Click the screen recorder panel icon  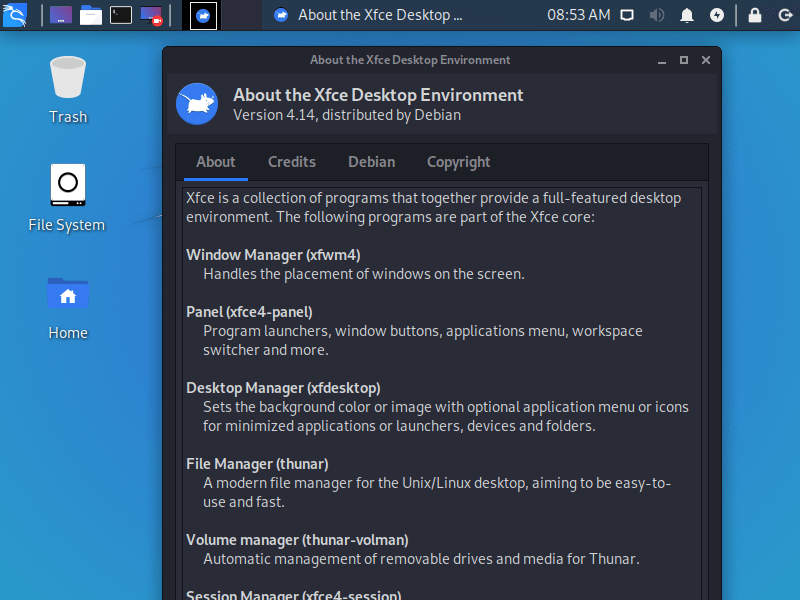151,15
